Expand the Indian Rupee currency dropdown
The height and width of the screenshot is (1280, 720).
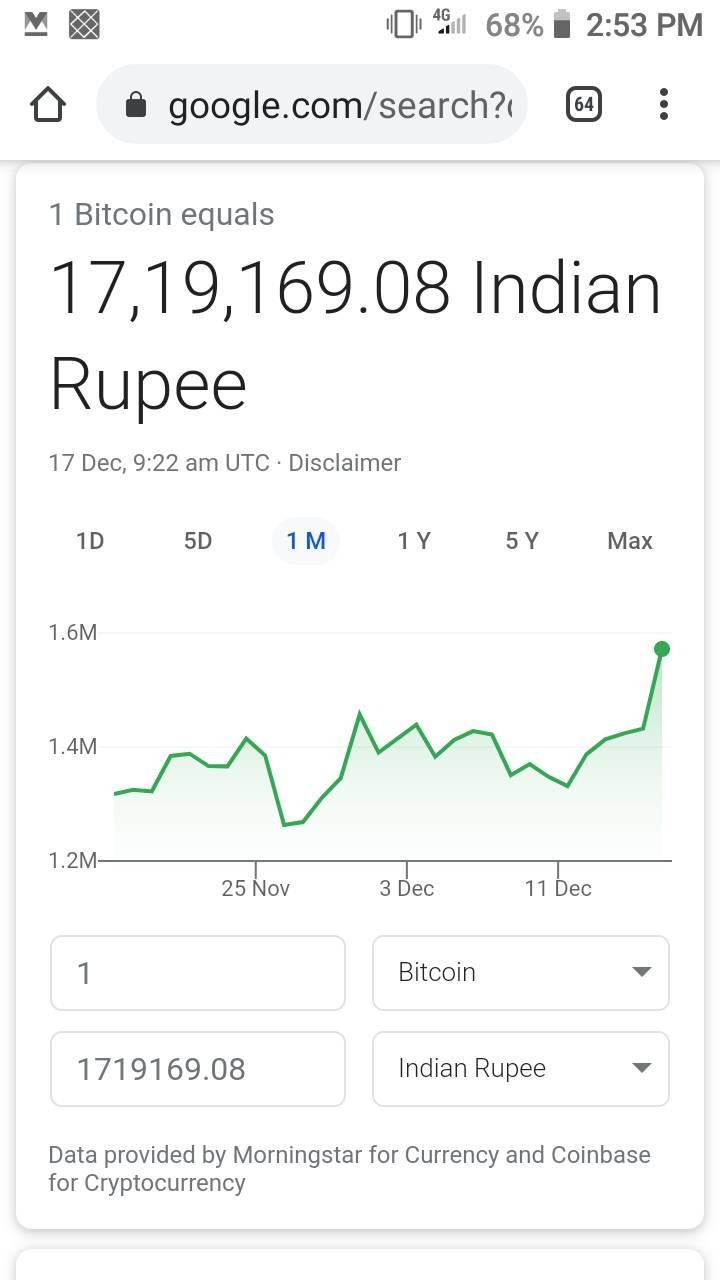(x=521, y=1069)
